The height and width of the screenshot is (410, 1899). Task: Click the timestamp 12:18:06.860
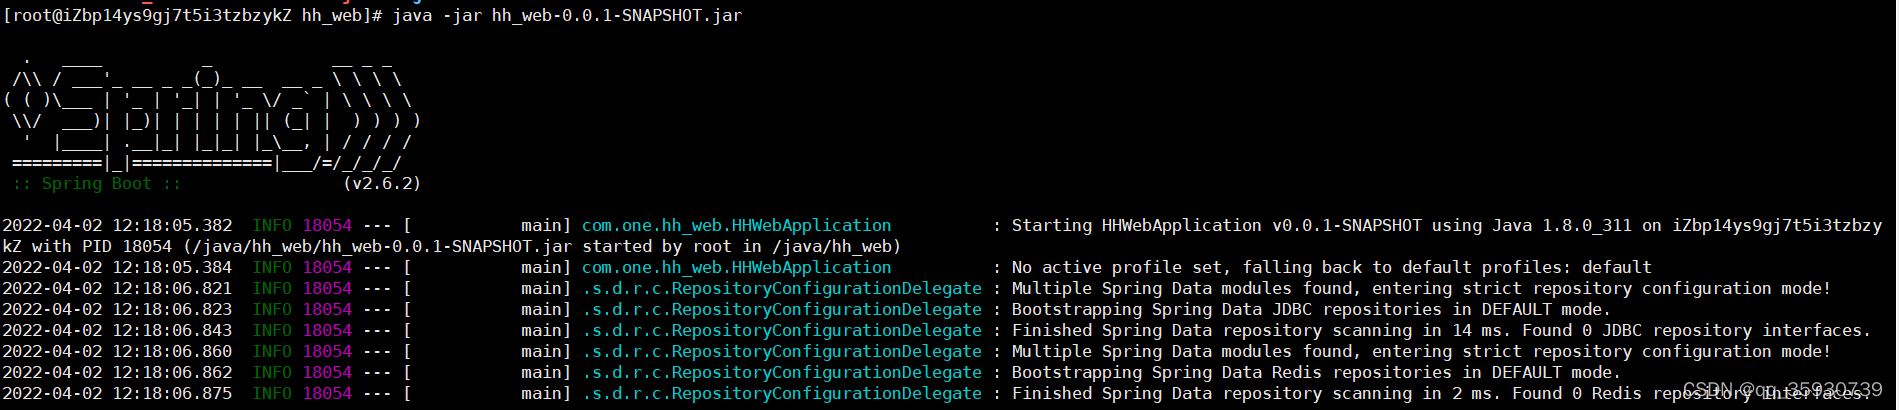tap(172, 352)
